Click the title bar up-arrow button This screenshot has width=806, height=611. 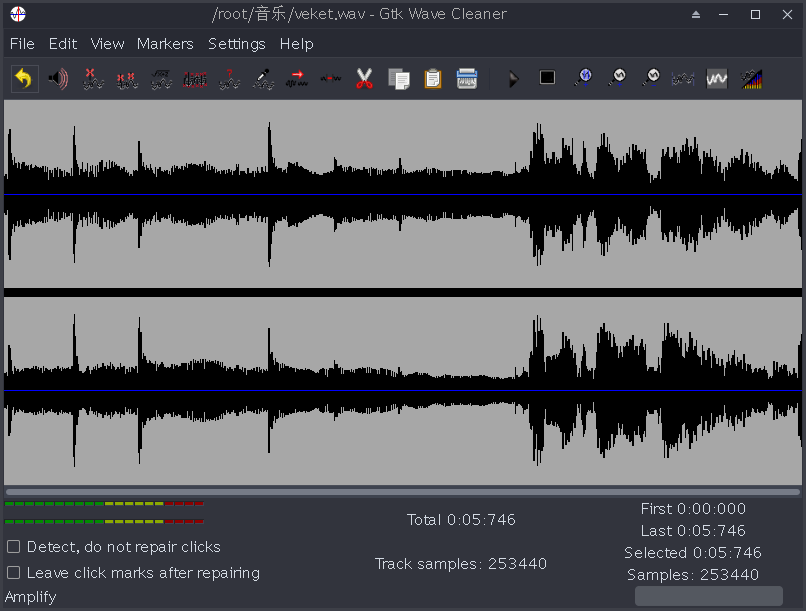pos(695,14)
